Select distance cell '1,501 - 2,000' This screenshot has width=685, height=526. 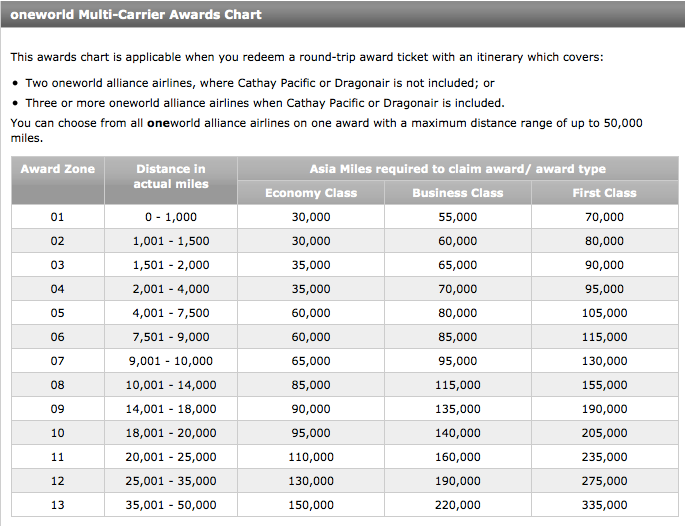click(x=171, y=265)
